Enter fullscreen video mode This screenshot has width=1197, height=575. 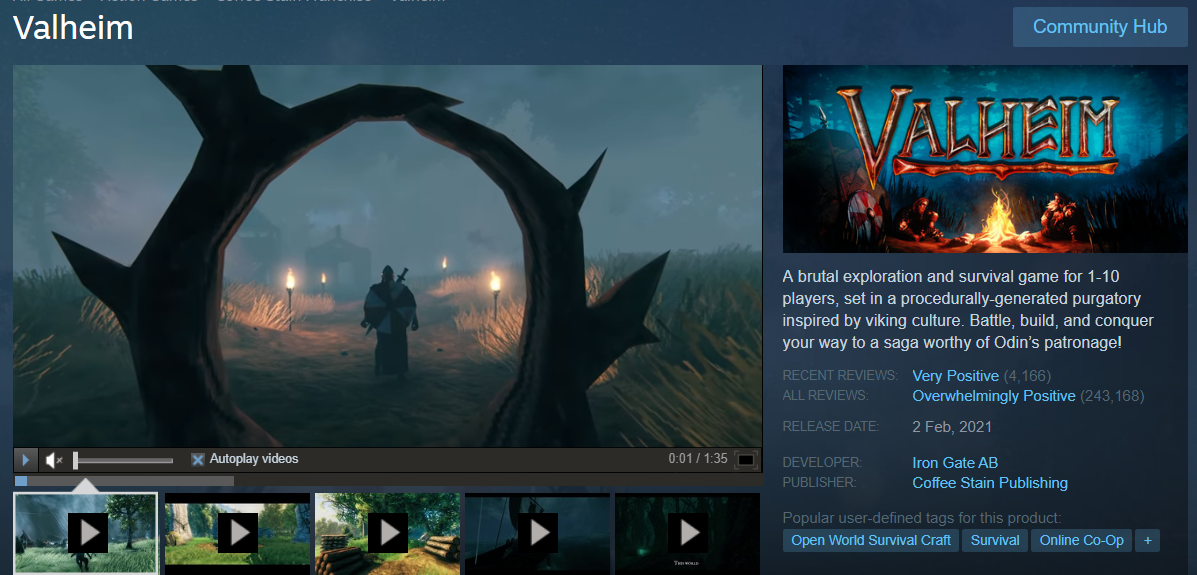coord(746,460)
